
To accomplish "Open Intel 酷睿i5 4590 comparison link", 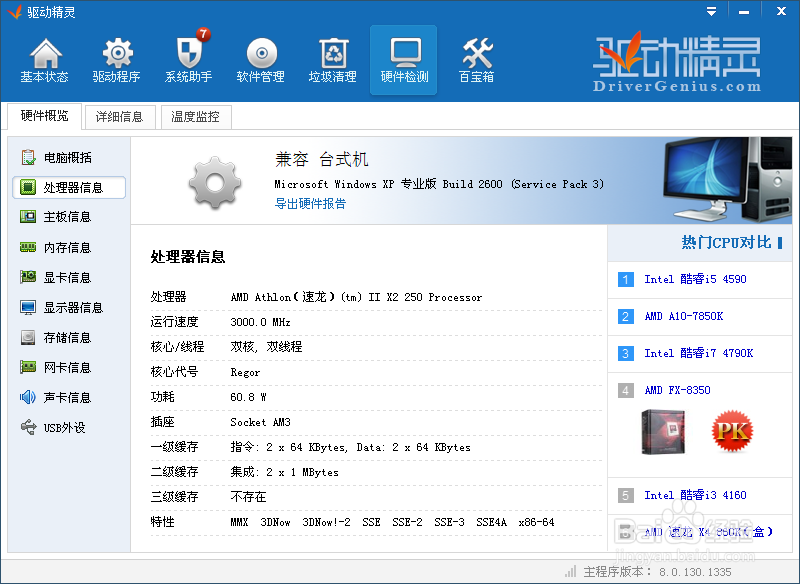I will [x=695, y=279].
